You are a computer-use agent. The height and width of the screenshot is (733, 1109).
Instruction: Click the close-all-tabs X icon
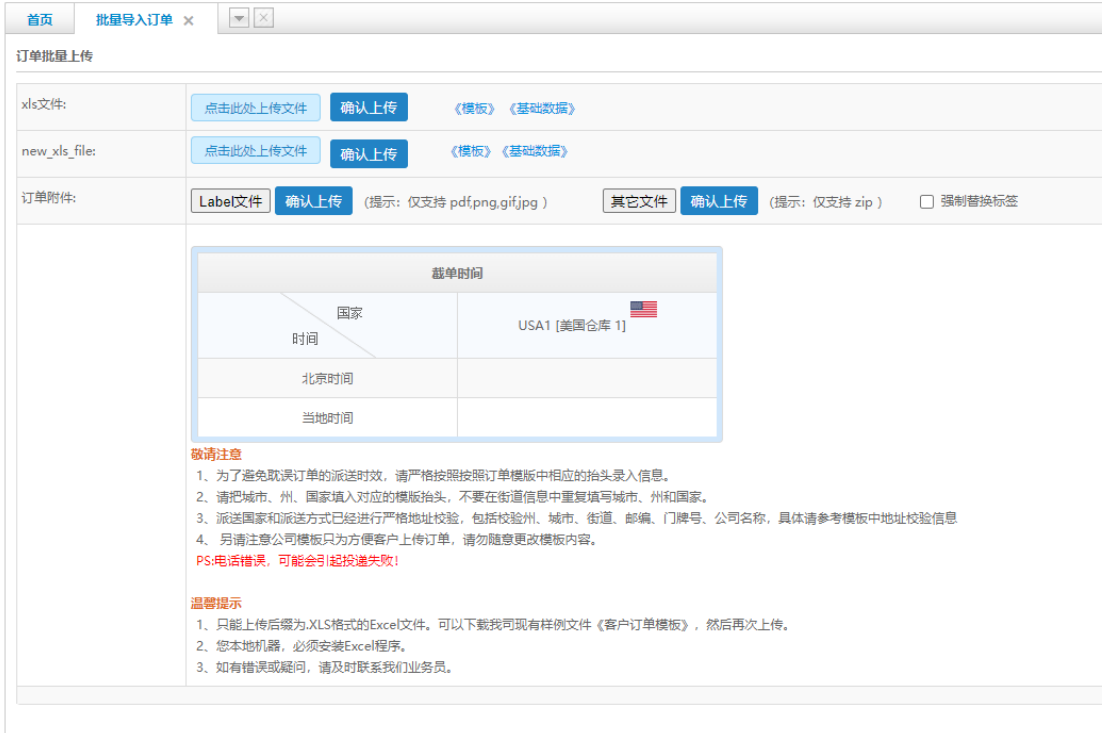click(x=263, y=19)
